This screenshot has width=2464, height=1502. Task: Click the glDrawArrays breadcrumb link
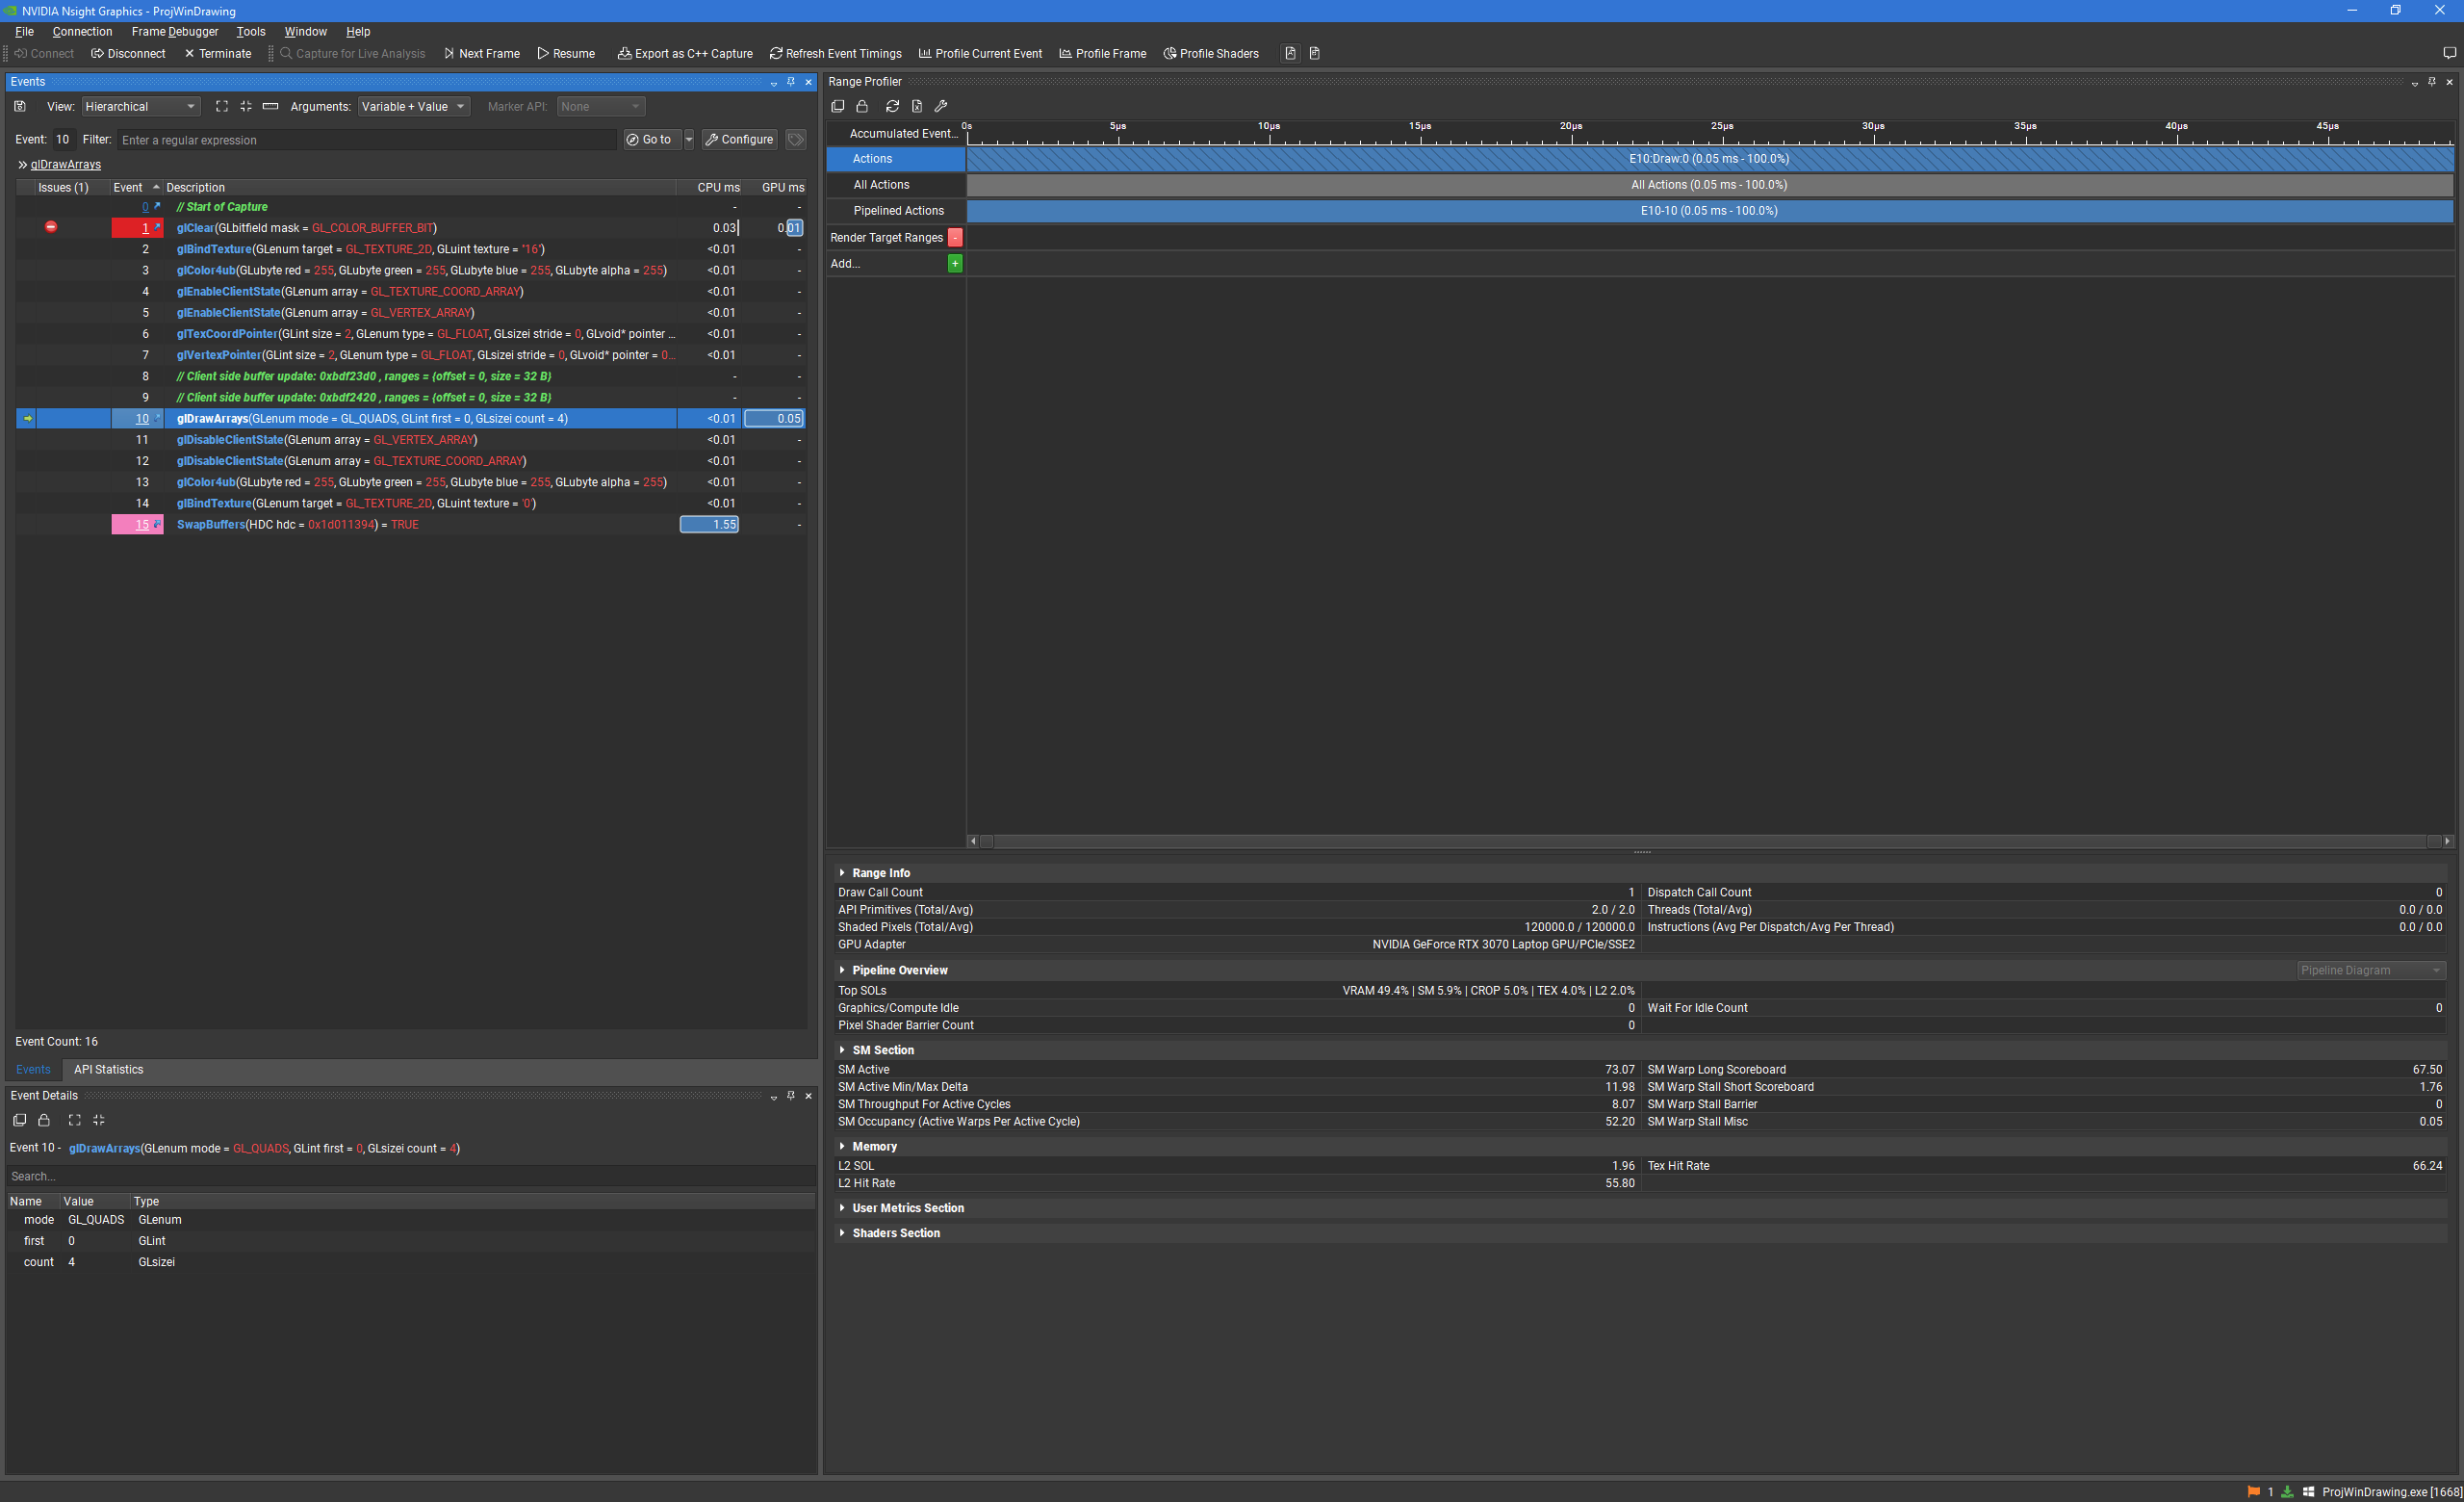tap(66, 164)
